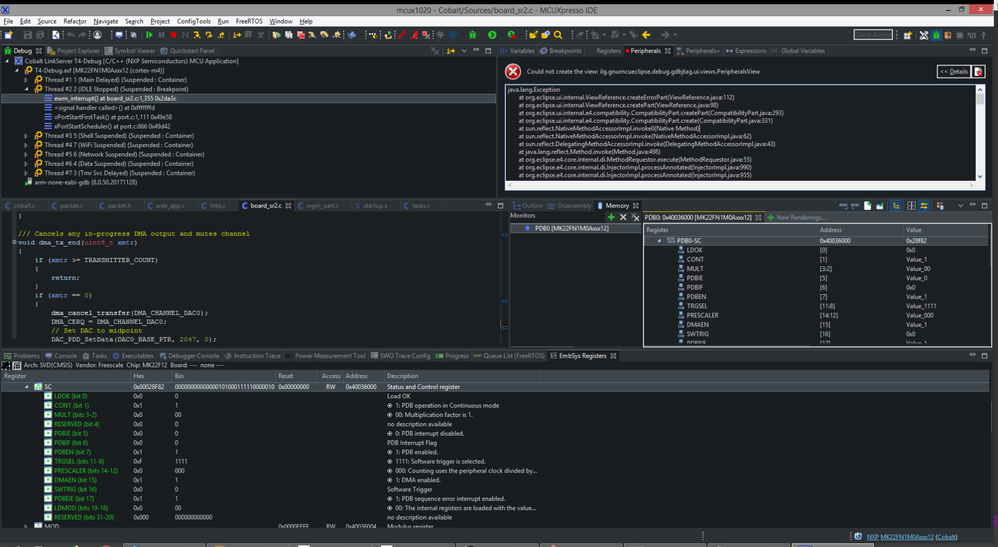
Task: Click the Details button in error view
Action: tap(953, 72)
